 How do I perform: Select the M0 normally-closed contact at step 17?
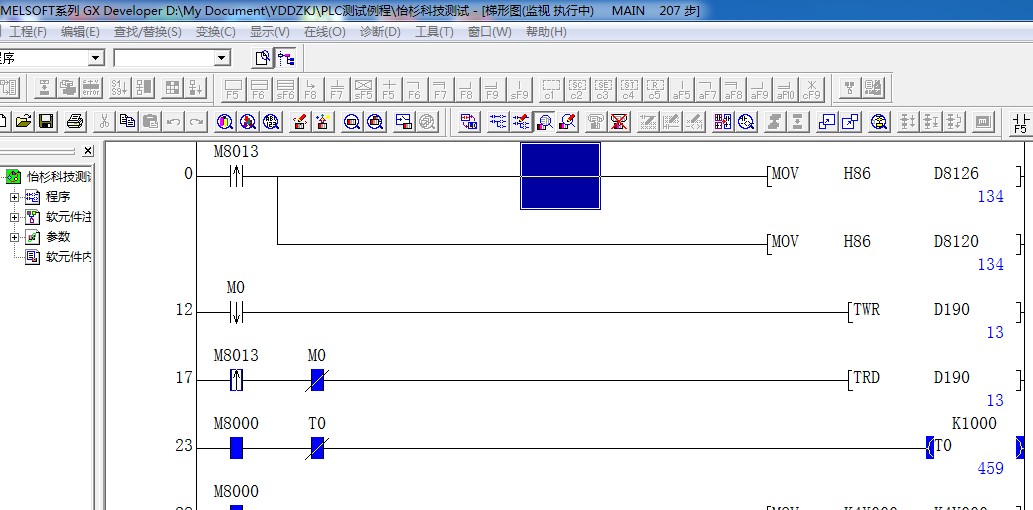pyautogui.click(x=317, y=380)
